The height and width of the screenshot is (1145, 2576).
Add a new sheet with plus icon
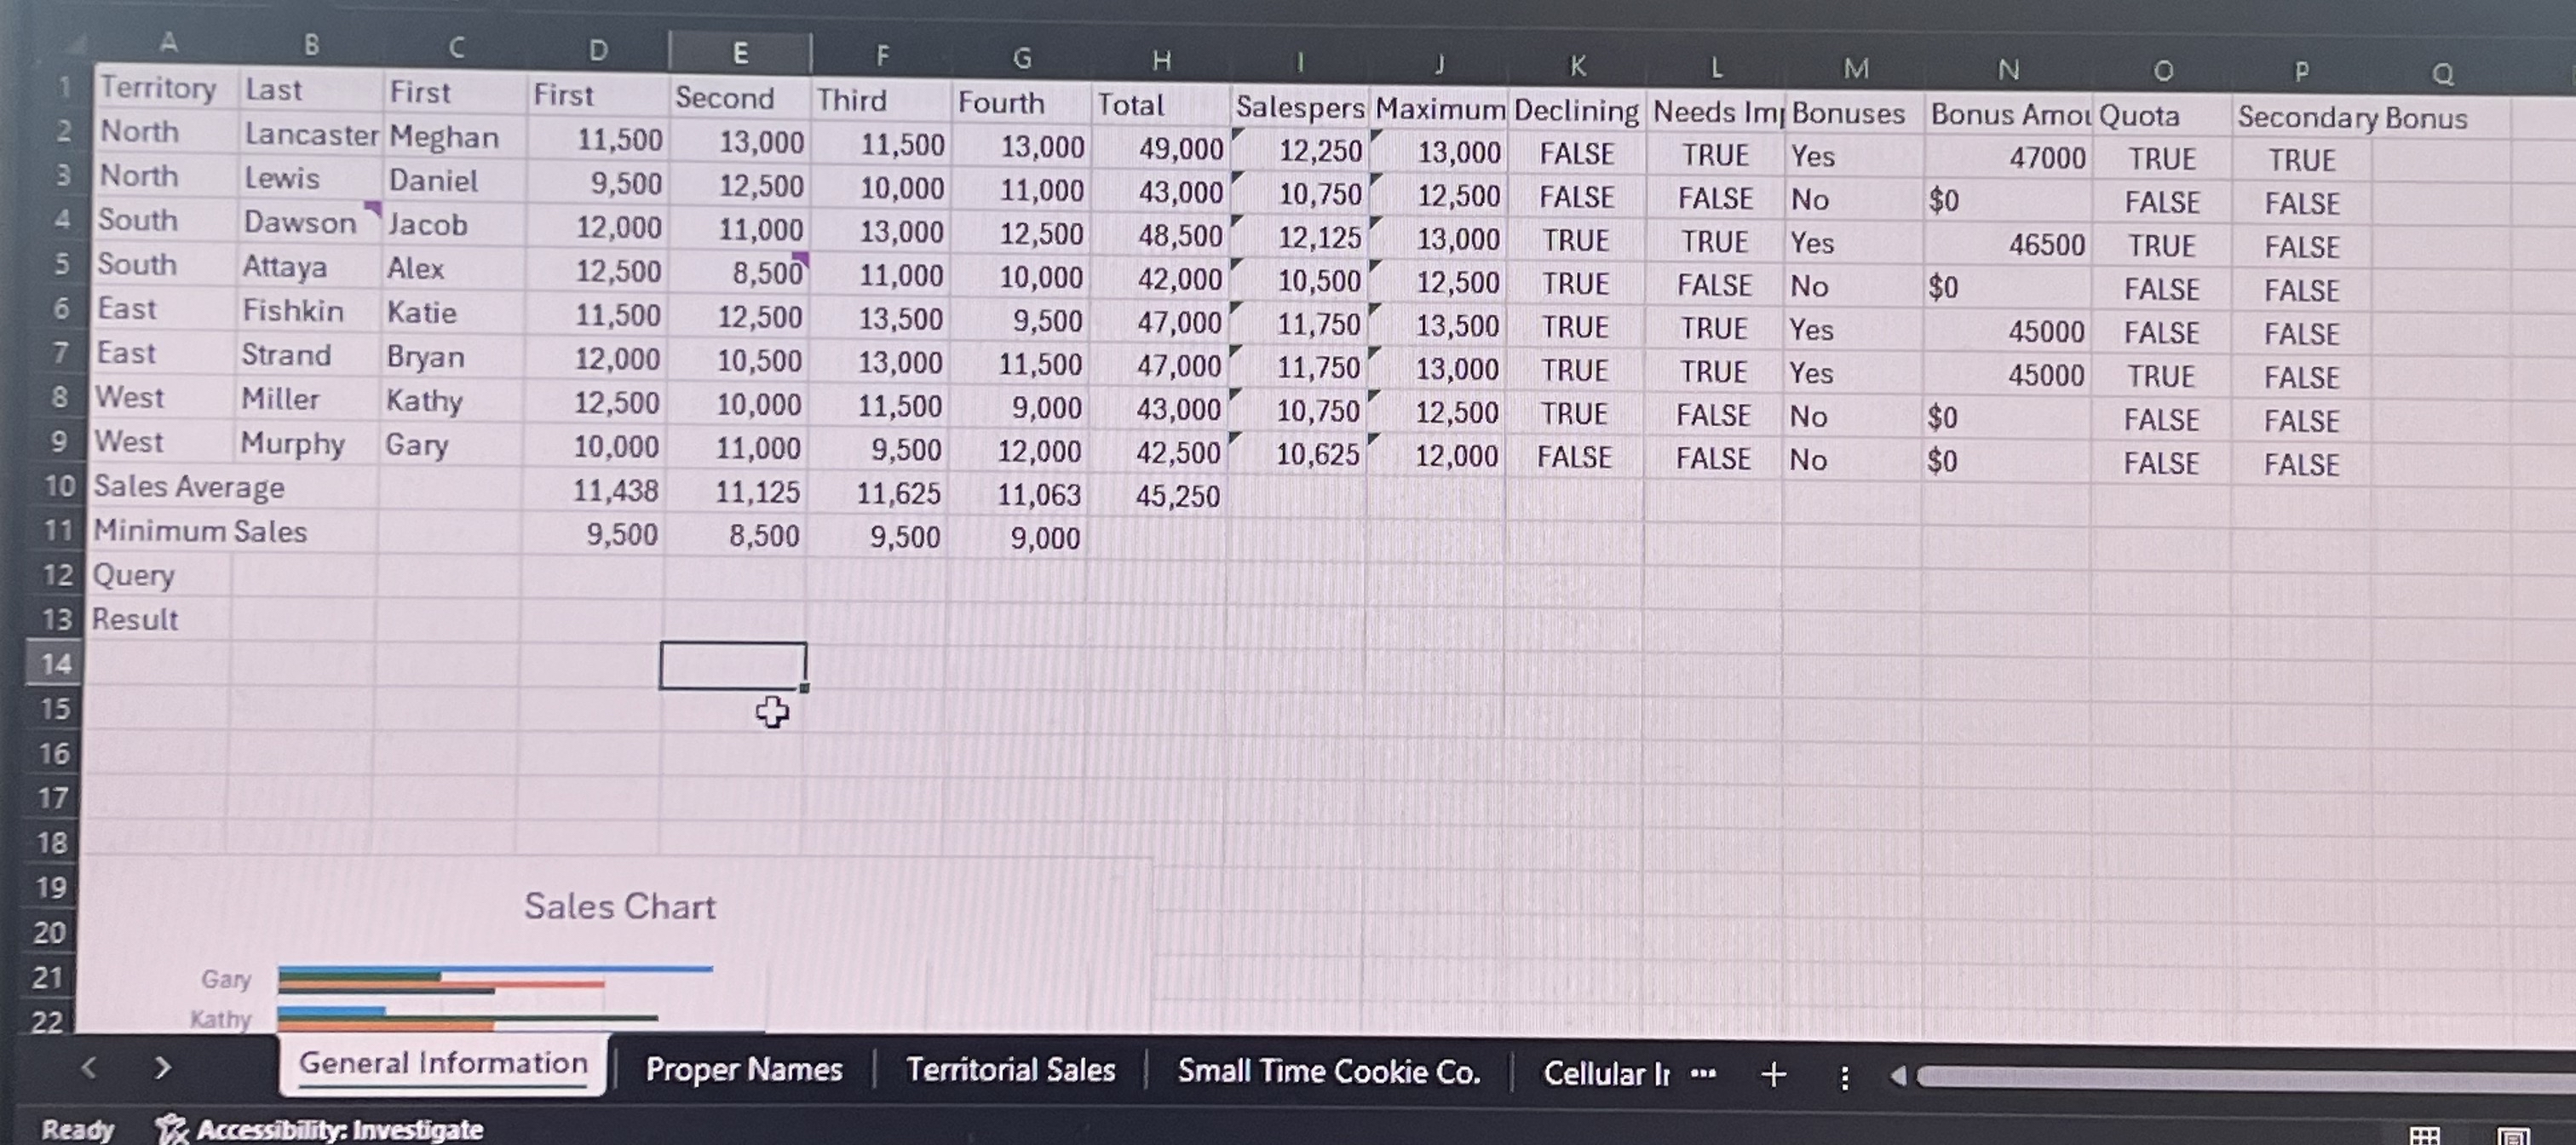(1773, 1075)
